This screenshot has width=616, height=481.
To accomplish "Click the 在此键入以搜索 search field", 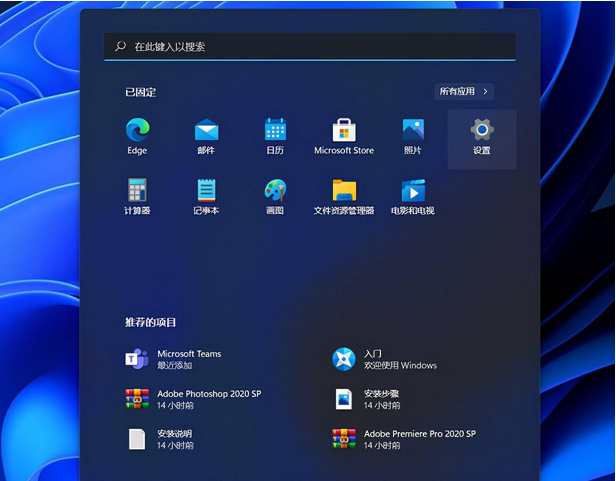I will pos(310,46).
